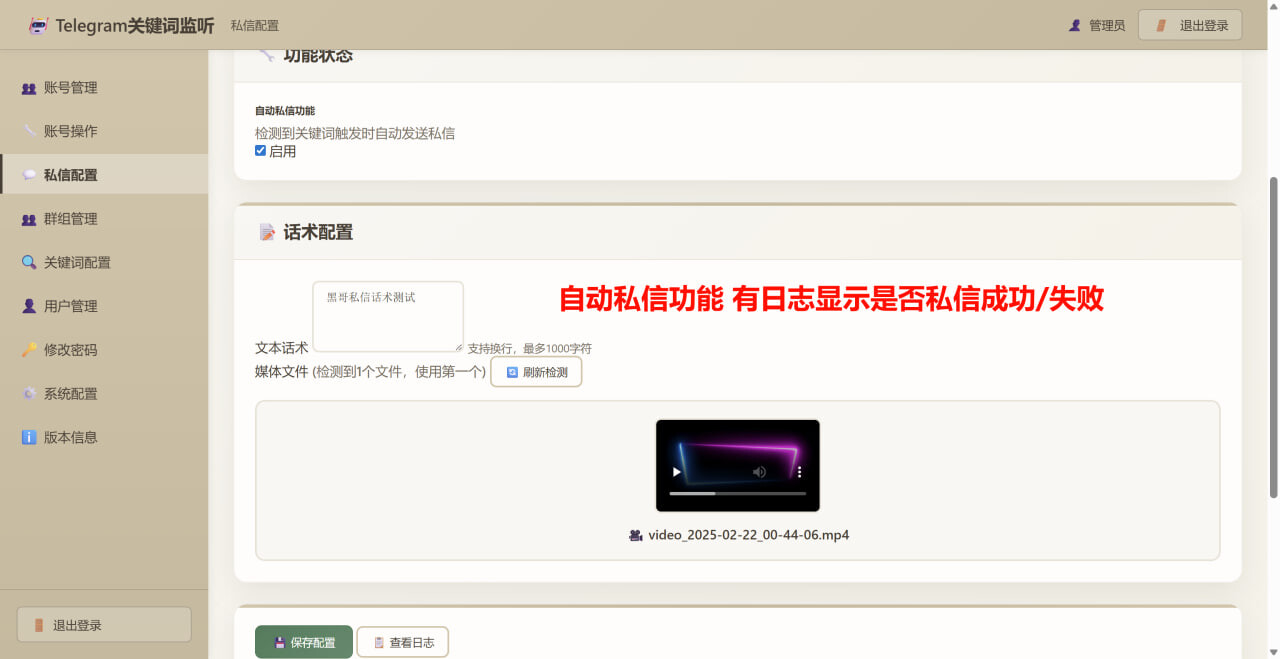
Task: Click the door icon in sidebar 退出登录
Action: [x=39, y=625]
